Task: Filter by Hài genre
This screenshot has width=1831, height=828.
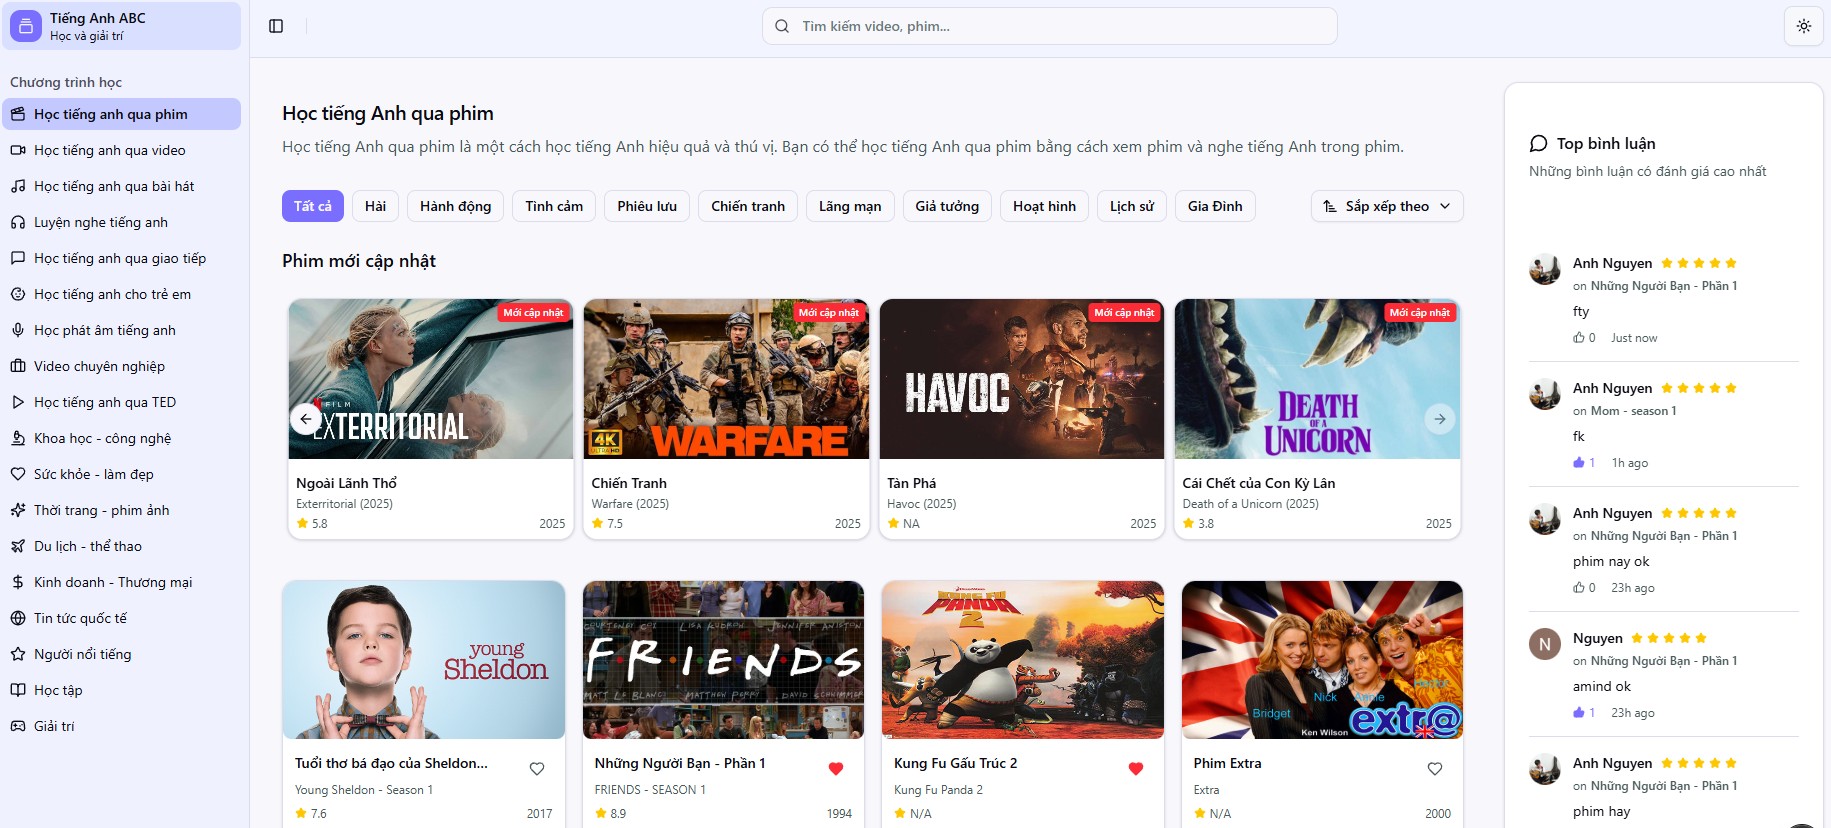Action: point(375,206)
